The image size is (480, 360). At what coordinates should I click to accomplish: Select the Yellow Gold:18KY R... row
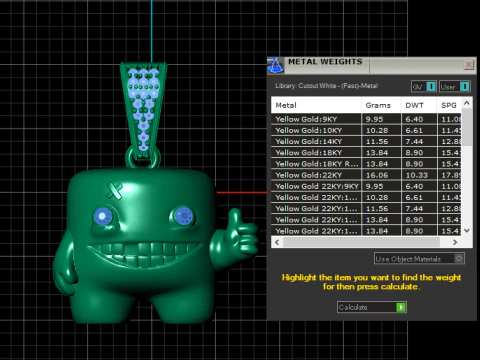pyautogui.click(x=366, y=164)
